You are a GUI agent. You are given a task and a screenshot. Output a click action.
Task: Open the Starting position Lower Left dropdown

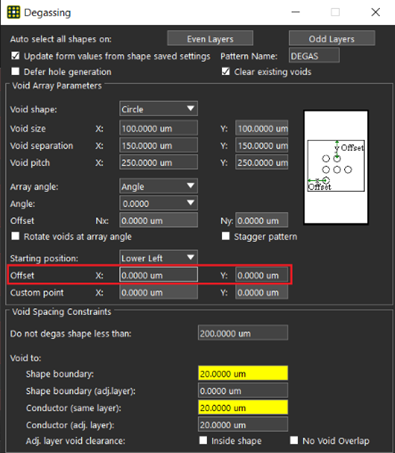pos(158,258)
